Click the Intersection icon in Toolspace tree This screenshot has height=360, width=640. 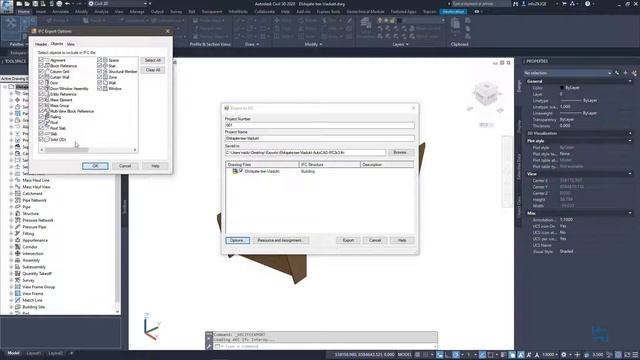pos(18,253)
